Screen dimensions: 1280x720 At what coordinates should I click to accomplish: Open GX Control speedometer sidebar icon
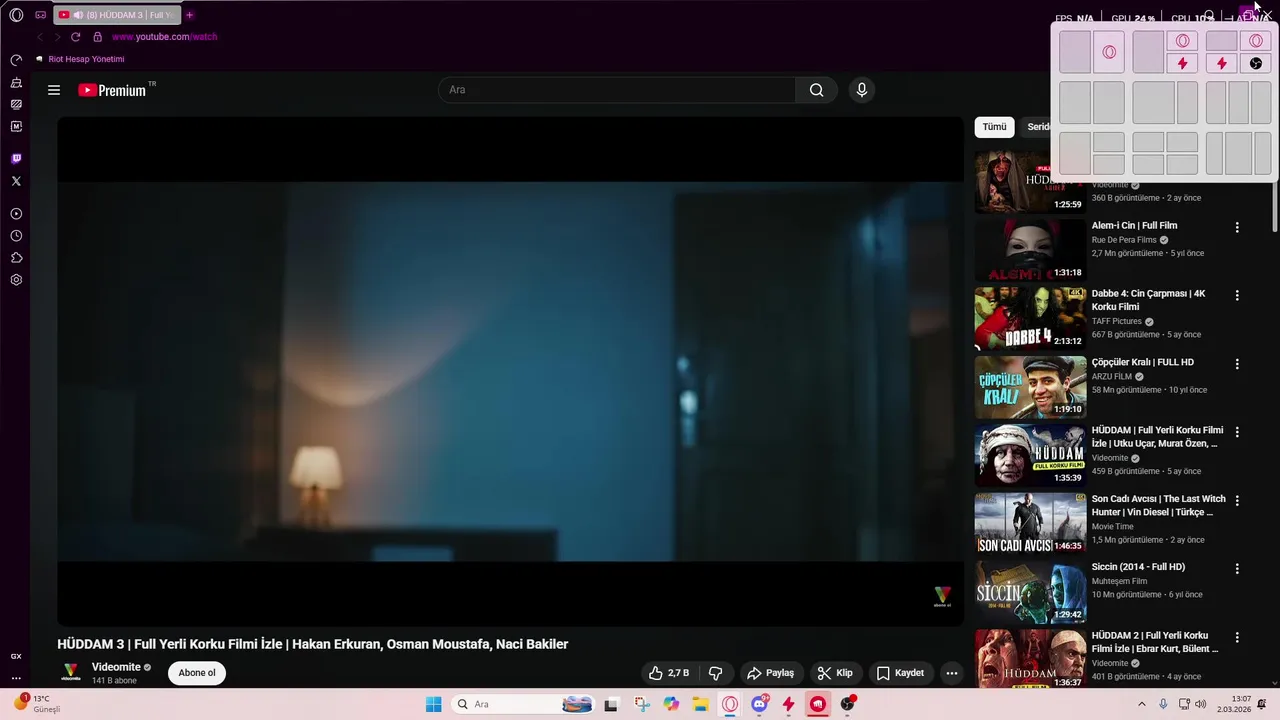[x=16, y=60]
